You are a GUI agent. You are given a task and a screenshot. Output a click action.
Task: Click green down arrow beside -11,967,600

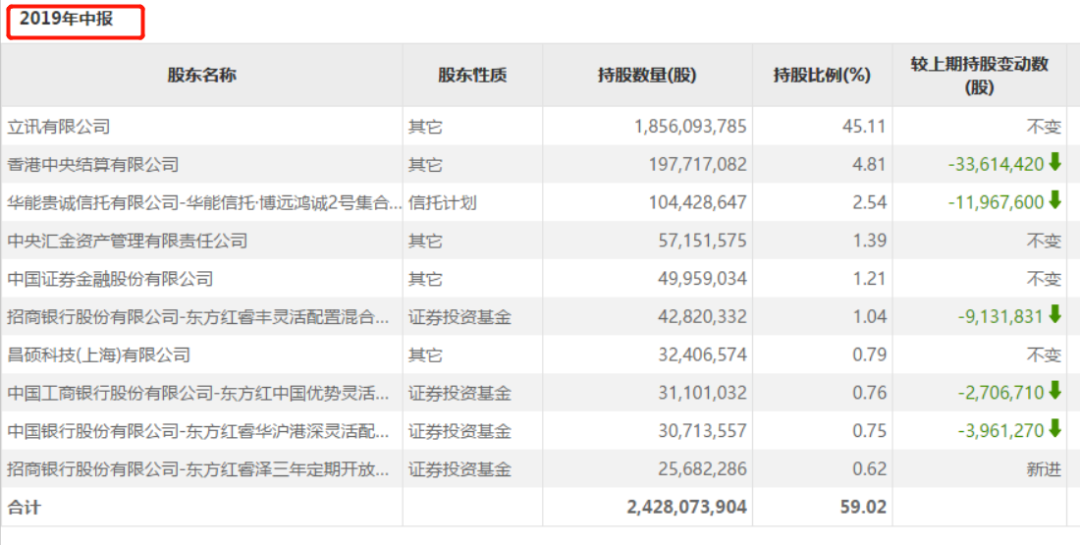(1055, 201)
